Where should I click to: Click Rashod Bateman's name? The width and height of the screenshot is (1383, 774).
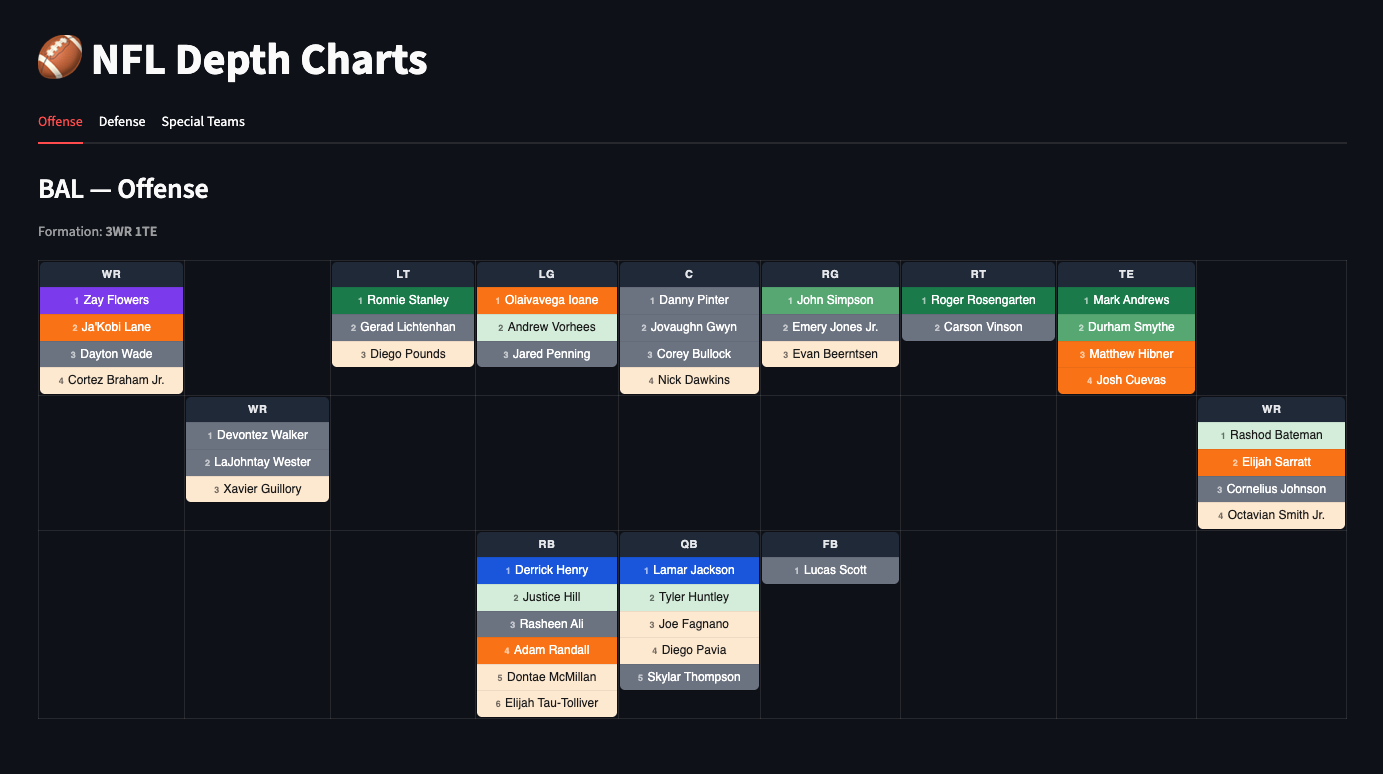coord(1271,435)
